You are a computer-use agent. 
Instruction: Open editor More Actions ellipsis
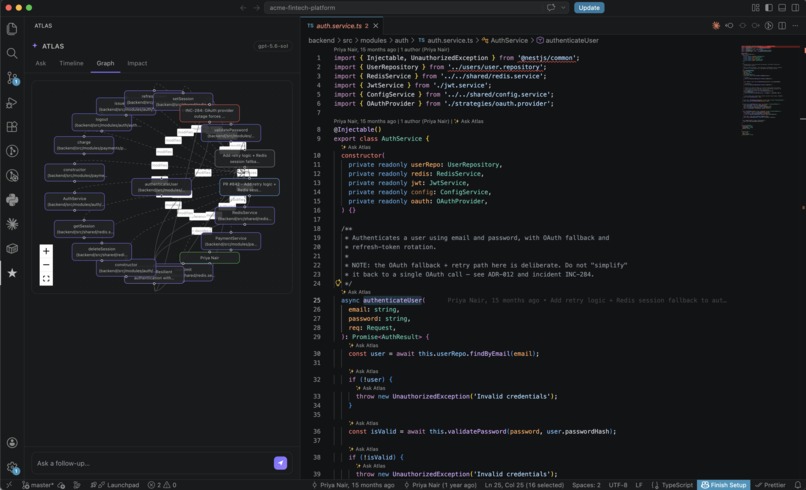tap(795, 26)
